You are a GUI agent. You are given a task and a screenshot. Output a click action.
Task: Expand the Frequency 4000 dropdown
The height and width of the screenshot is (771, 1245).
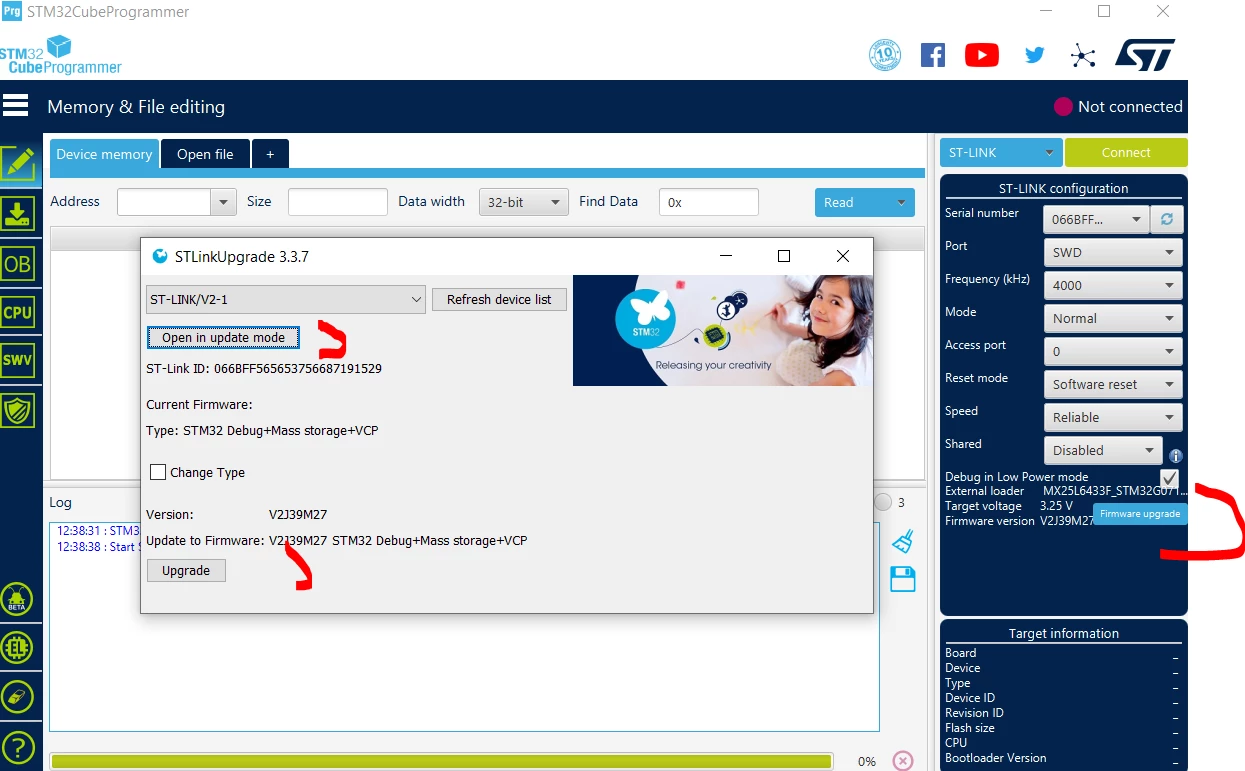point(1113,285)
